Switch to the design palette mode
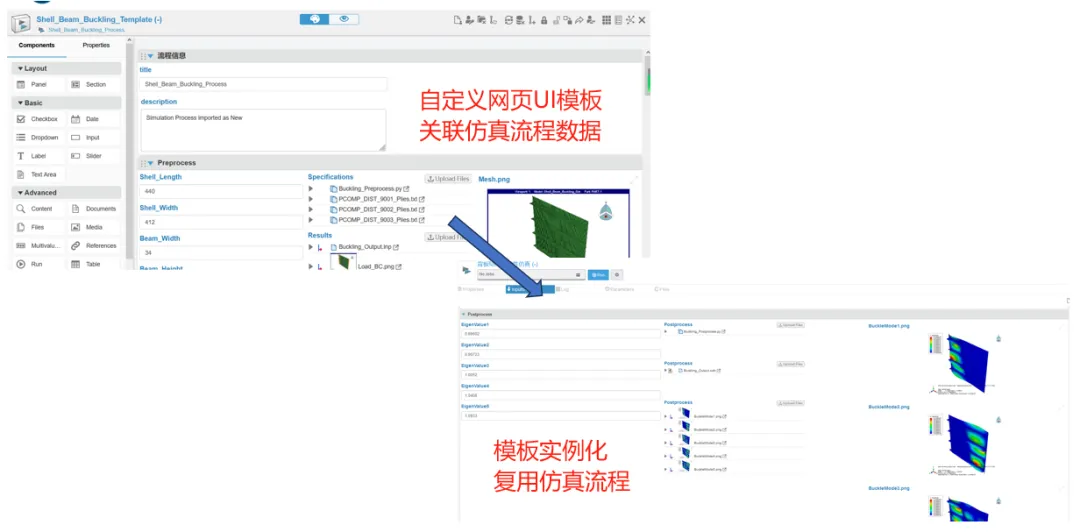Image resolution: width=1080 pixels, height=532 pixels. 314,19
